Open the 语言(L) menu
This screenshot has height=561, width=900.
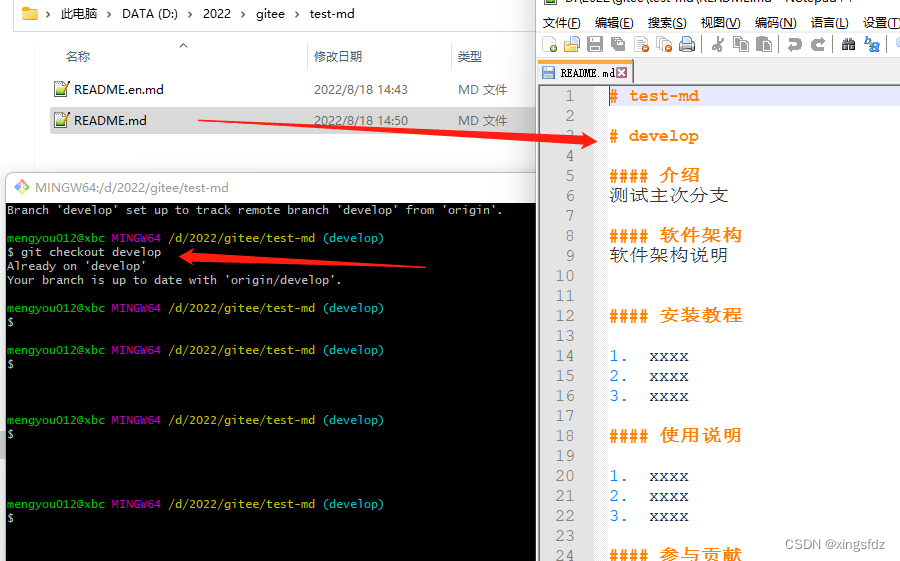pos(829,22)
